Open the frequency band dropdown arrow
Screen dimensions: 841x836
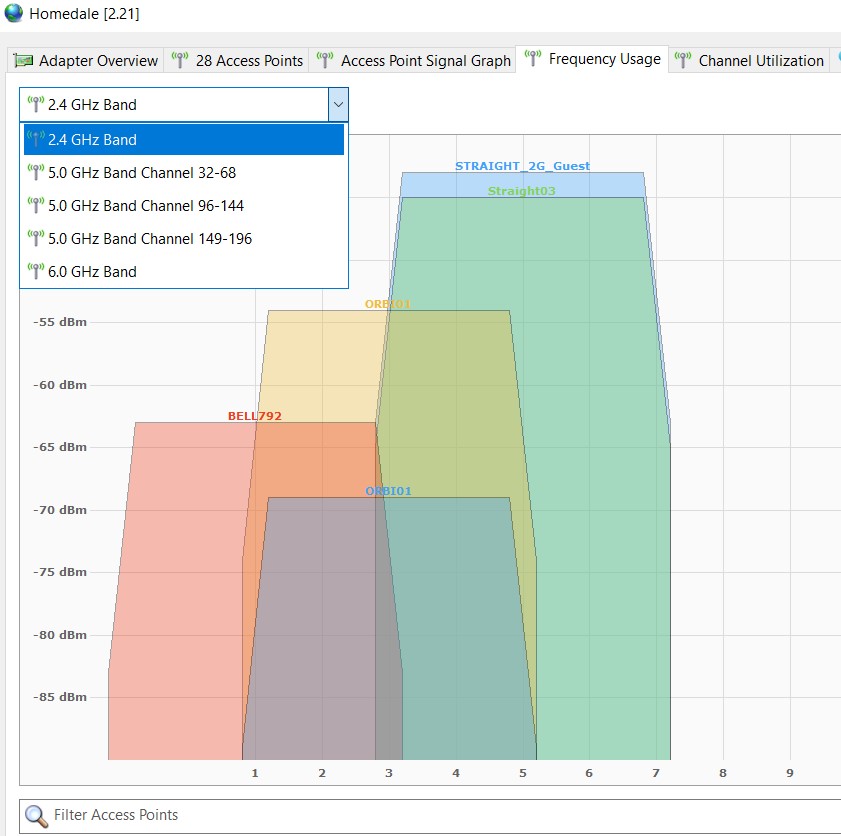[x=338, y=104]
